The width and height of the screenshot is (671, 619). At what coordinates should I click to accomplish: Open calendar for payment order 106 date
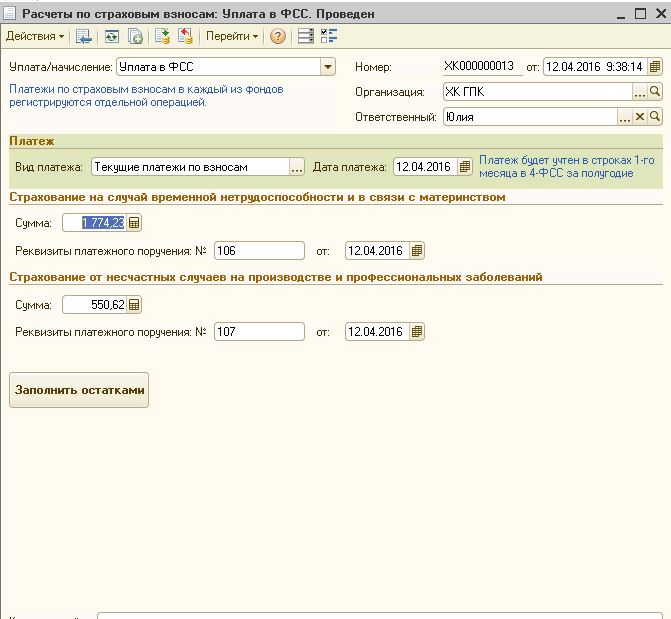click(x=417, y=250)
